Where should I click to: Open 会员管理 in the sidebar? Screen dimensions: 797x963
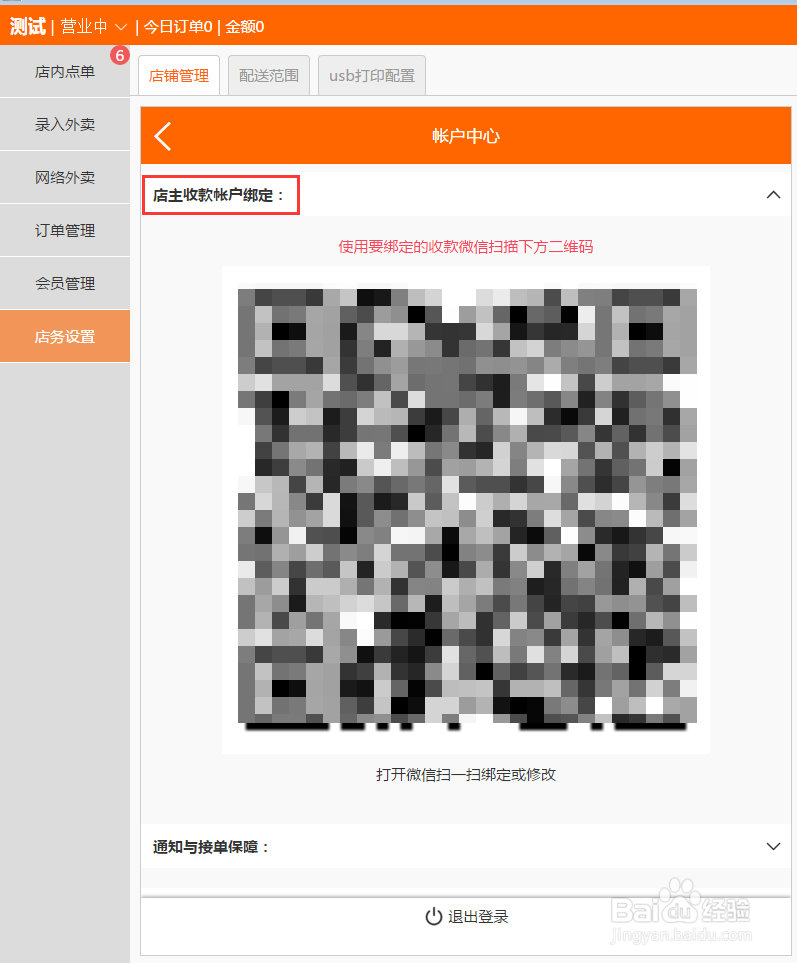tap(65, 283)
